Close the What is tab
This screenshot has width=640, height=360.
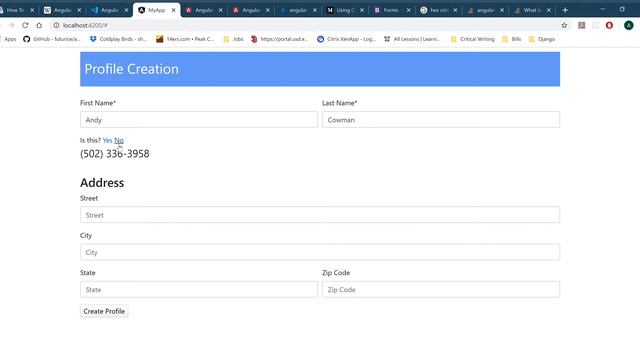[x=549, y=10]
